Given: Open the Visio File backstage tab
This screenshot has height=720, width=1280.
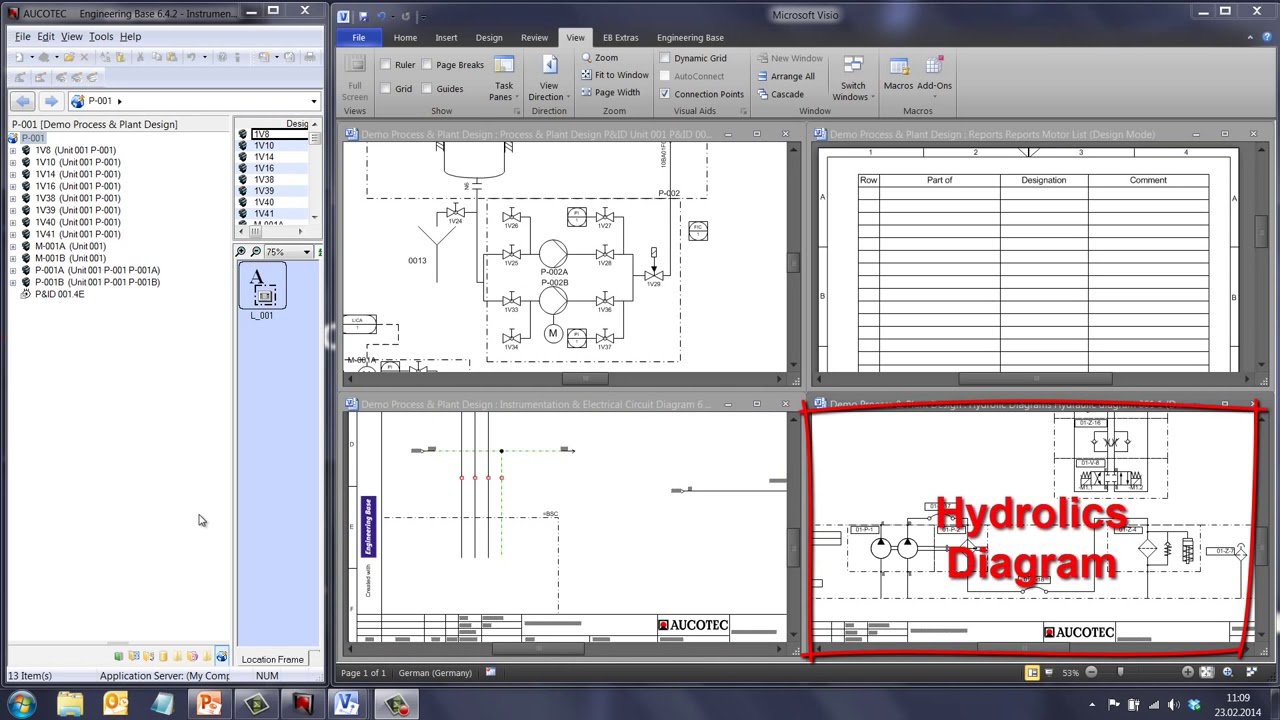Looking at the screenshot, I should point(358,38).
